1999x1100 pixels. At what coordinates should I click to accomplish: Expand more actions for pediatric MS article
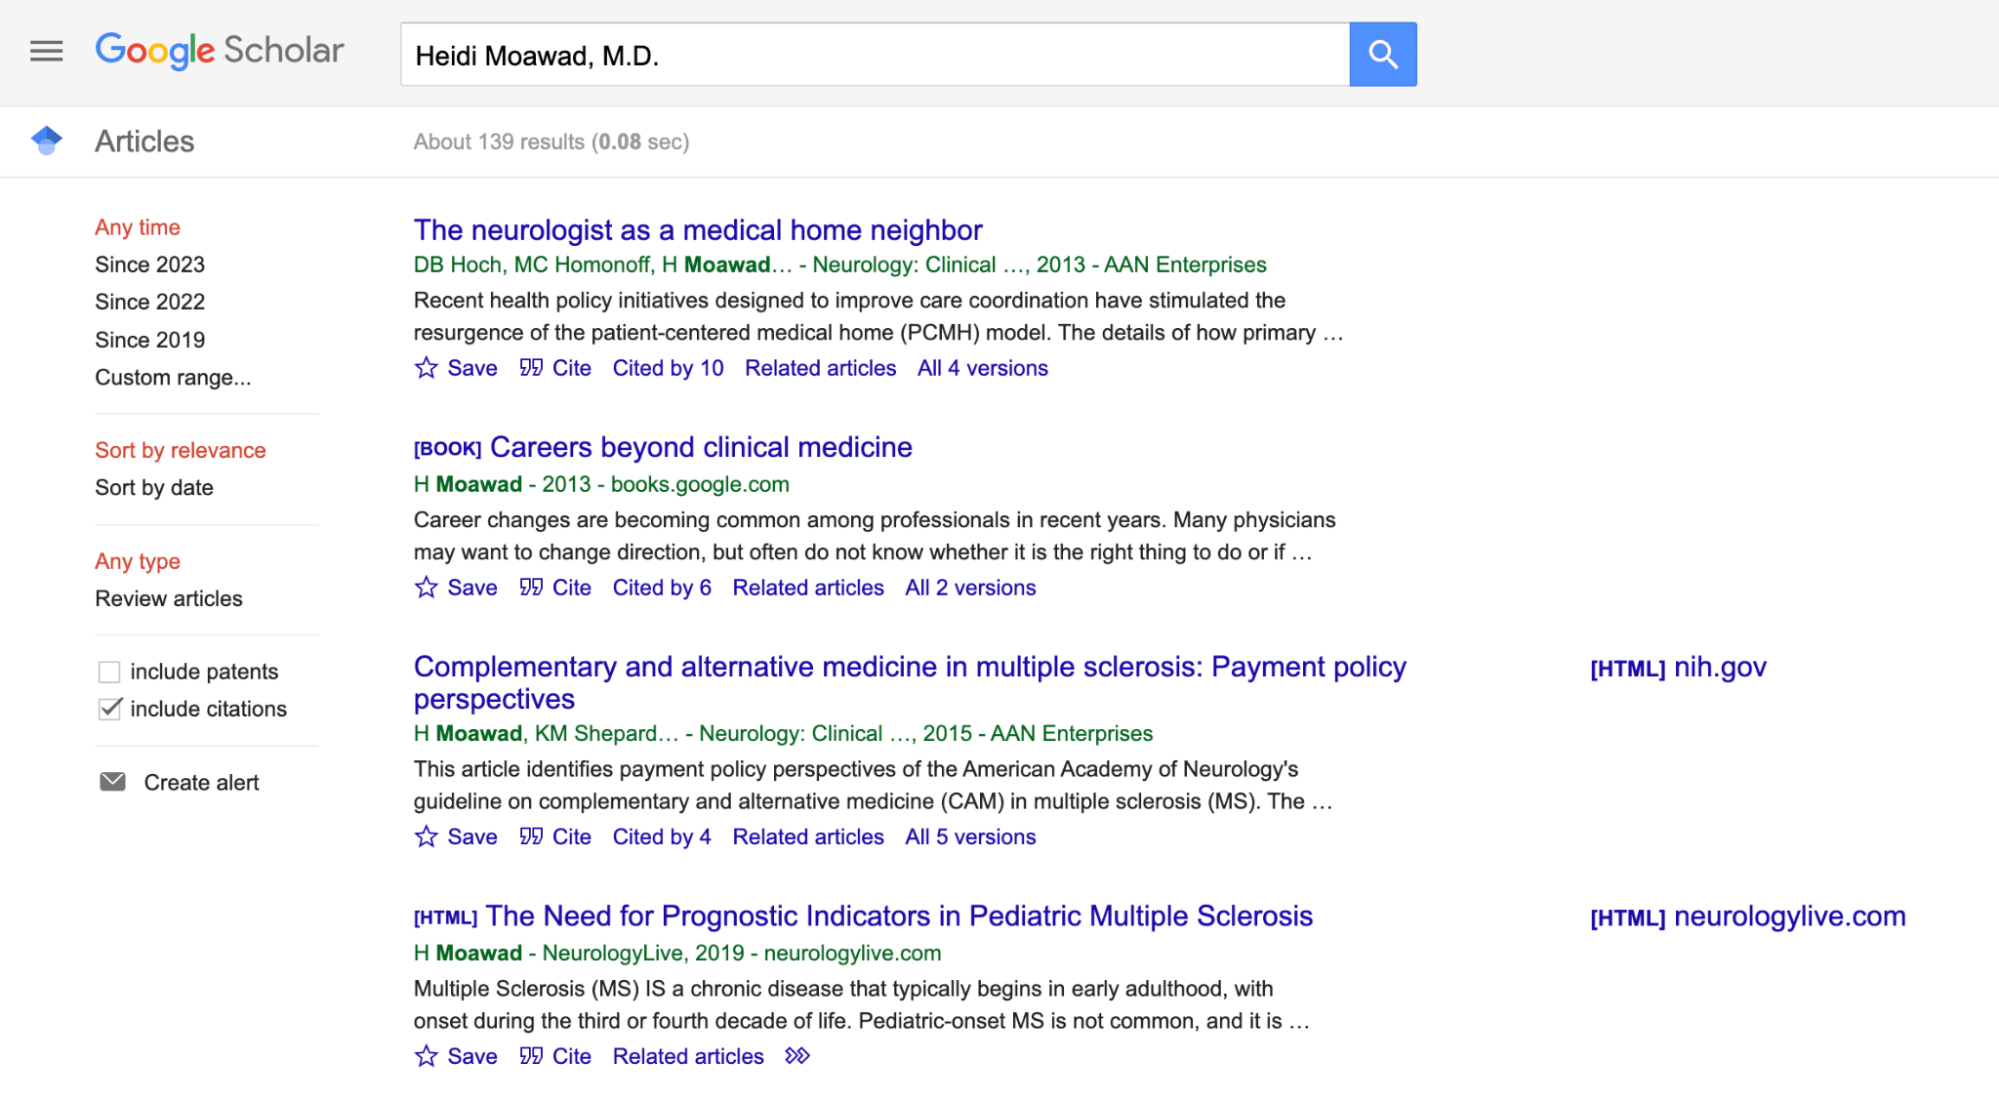pos(797,1056)
